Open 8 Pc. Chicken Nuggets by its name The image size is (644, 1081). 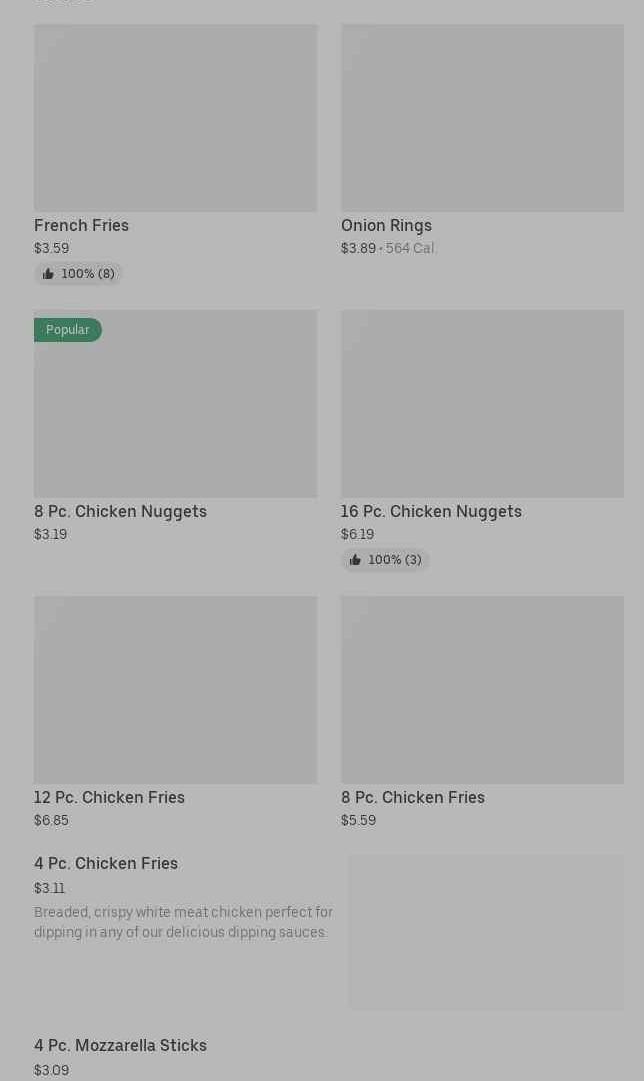pyautogui.click(x=120, y=511)
